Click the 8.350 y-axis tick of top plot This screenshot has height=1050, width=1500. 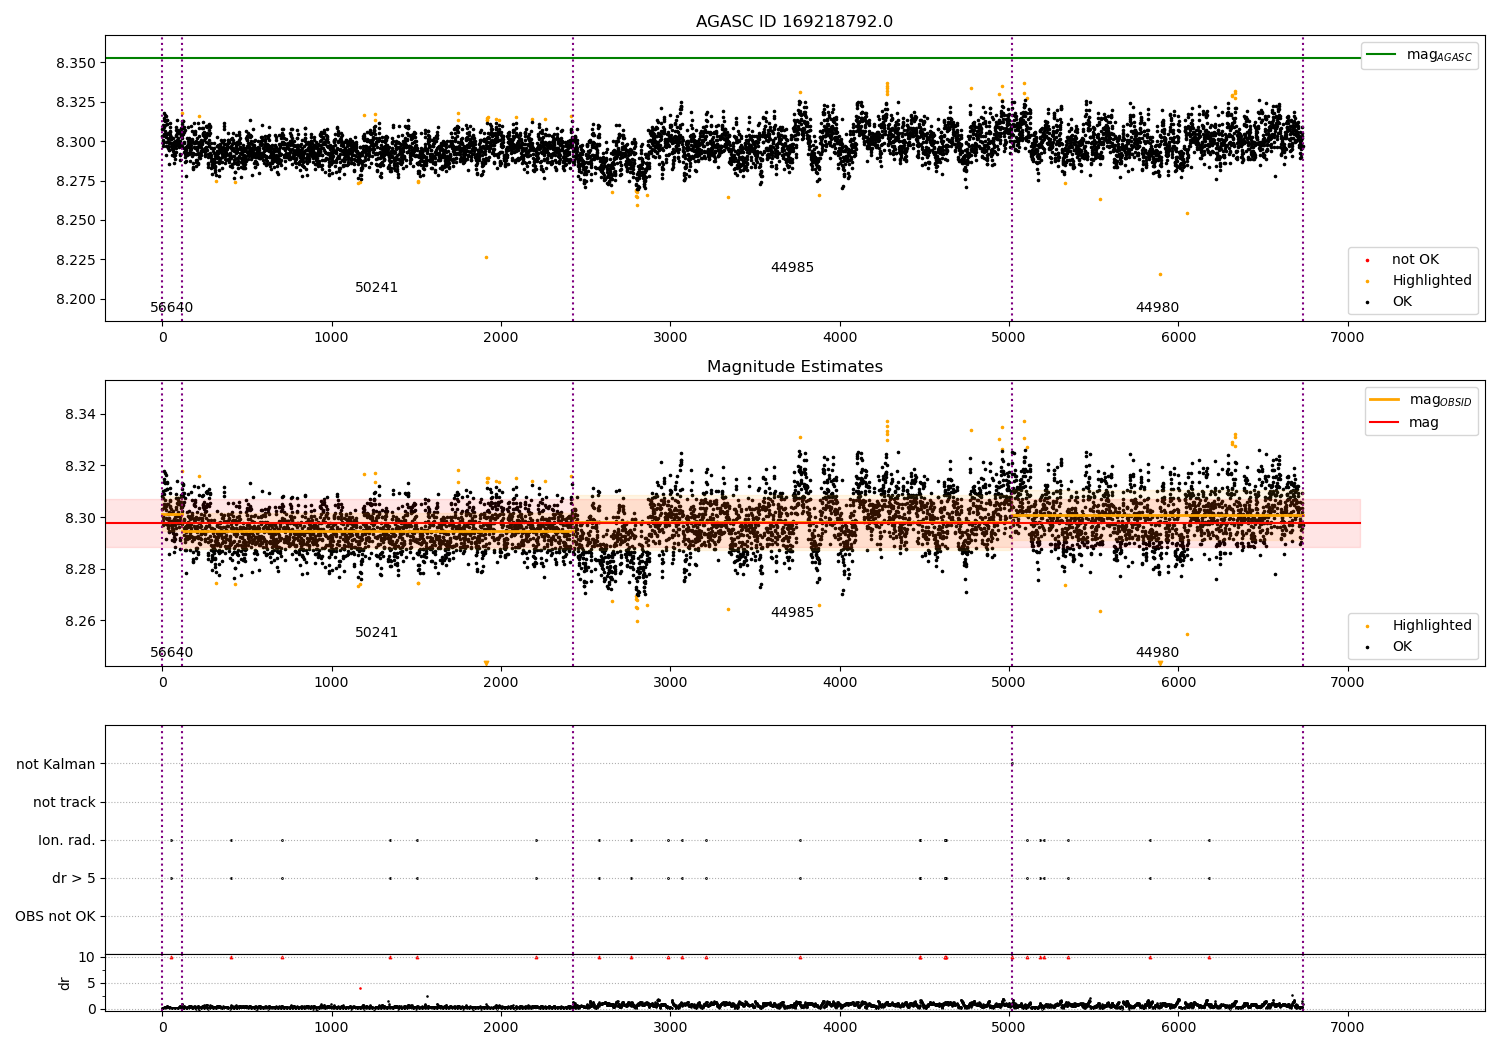pos(76,63)
